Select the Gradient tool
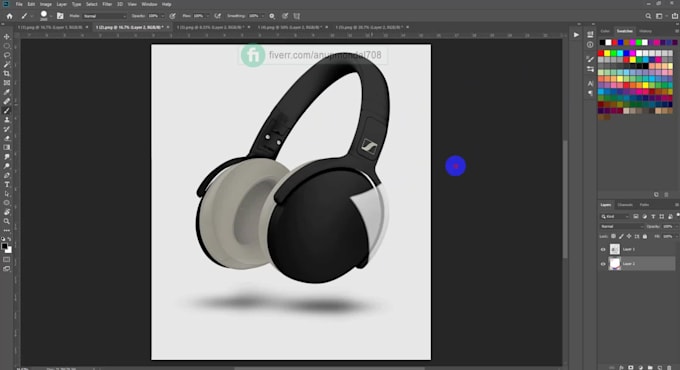680x370 pixels. tap(7, 147)
